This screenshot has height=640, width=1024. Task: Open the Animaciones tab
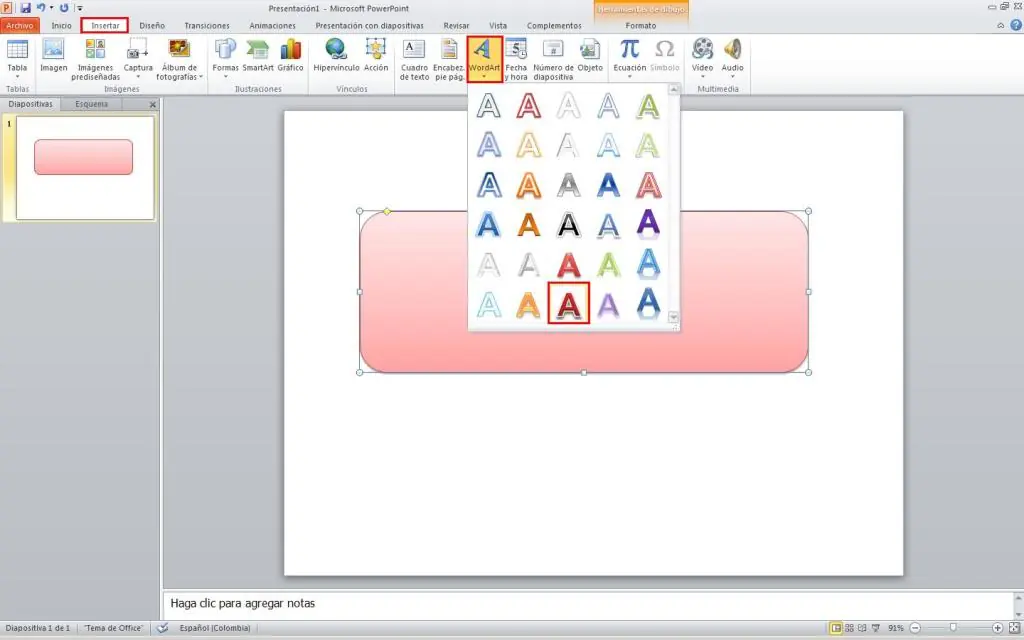point(272,25)
